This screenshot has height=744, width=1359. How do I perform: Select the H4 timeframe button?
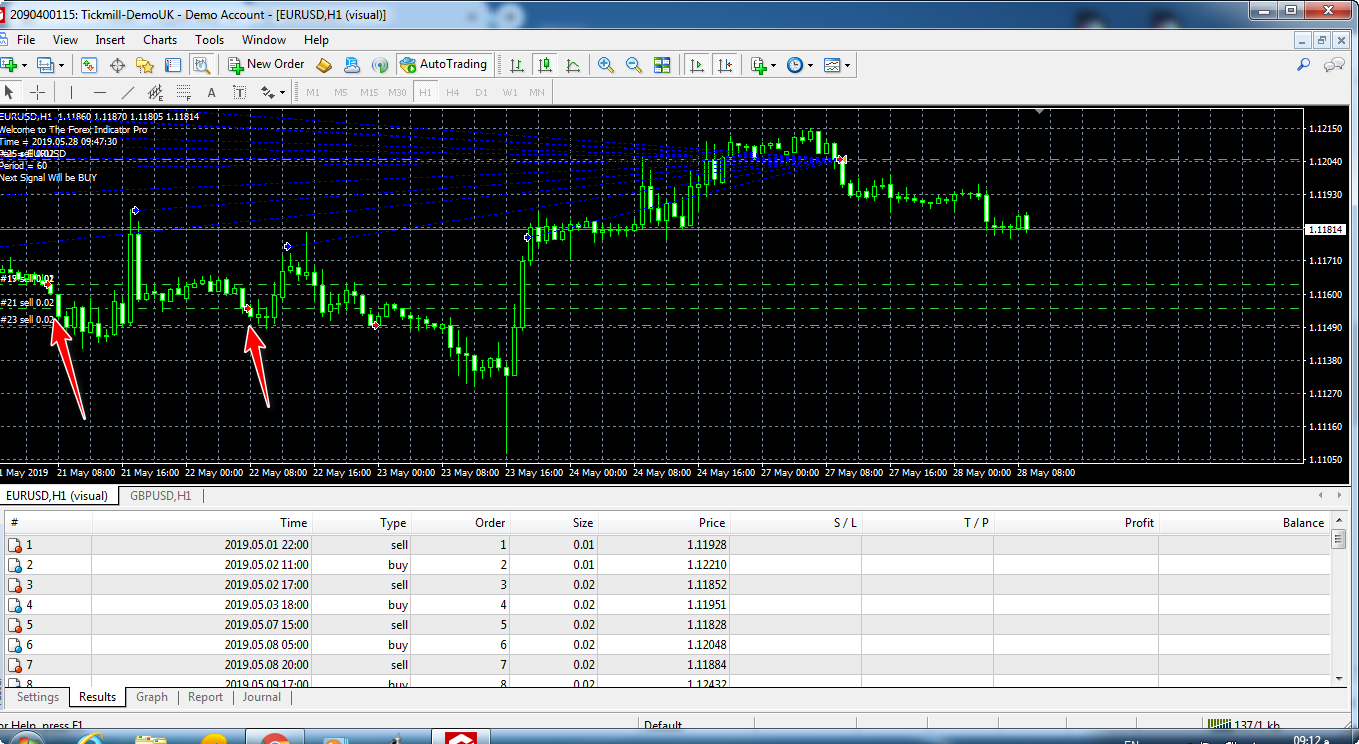[x=453, y=93]
